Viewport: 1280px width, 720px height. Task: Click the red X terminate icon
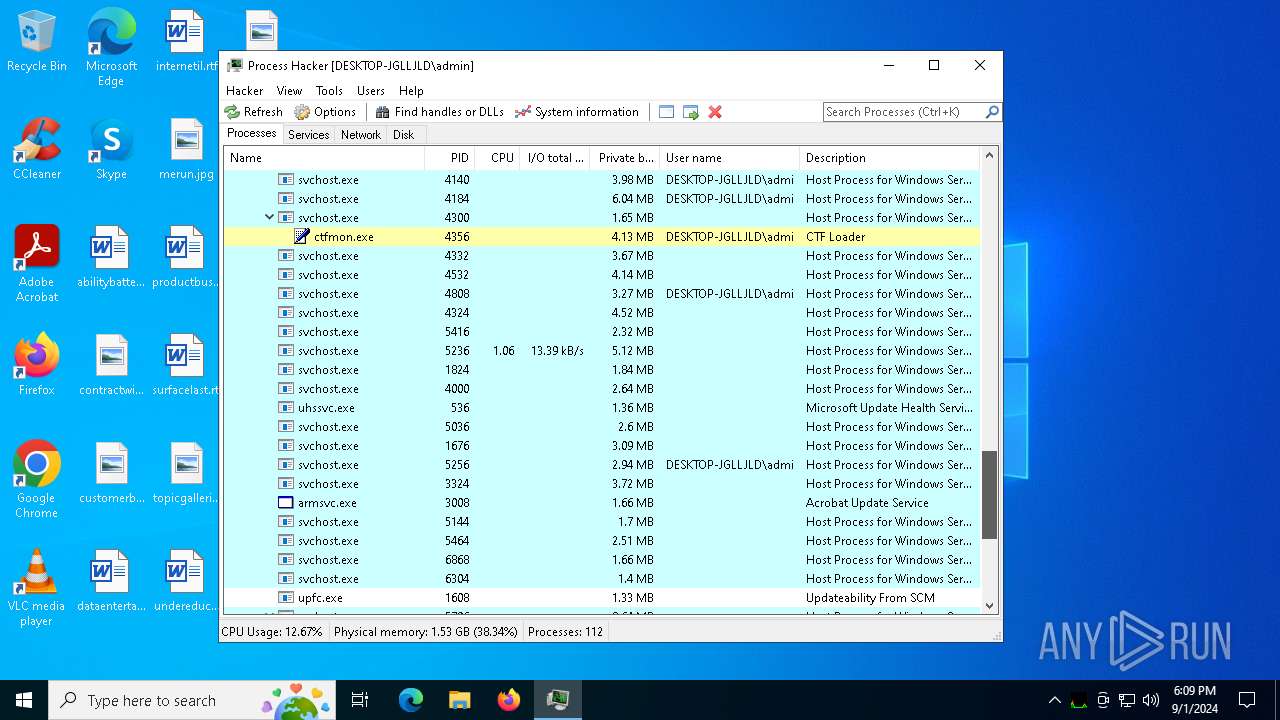coord(715,112)
